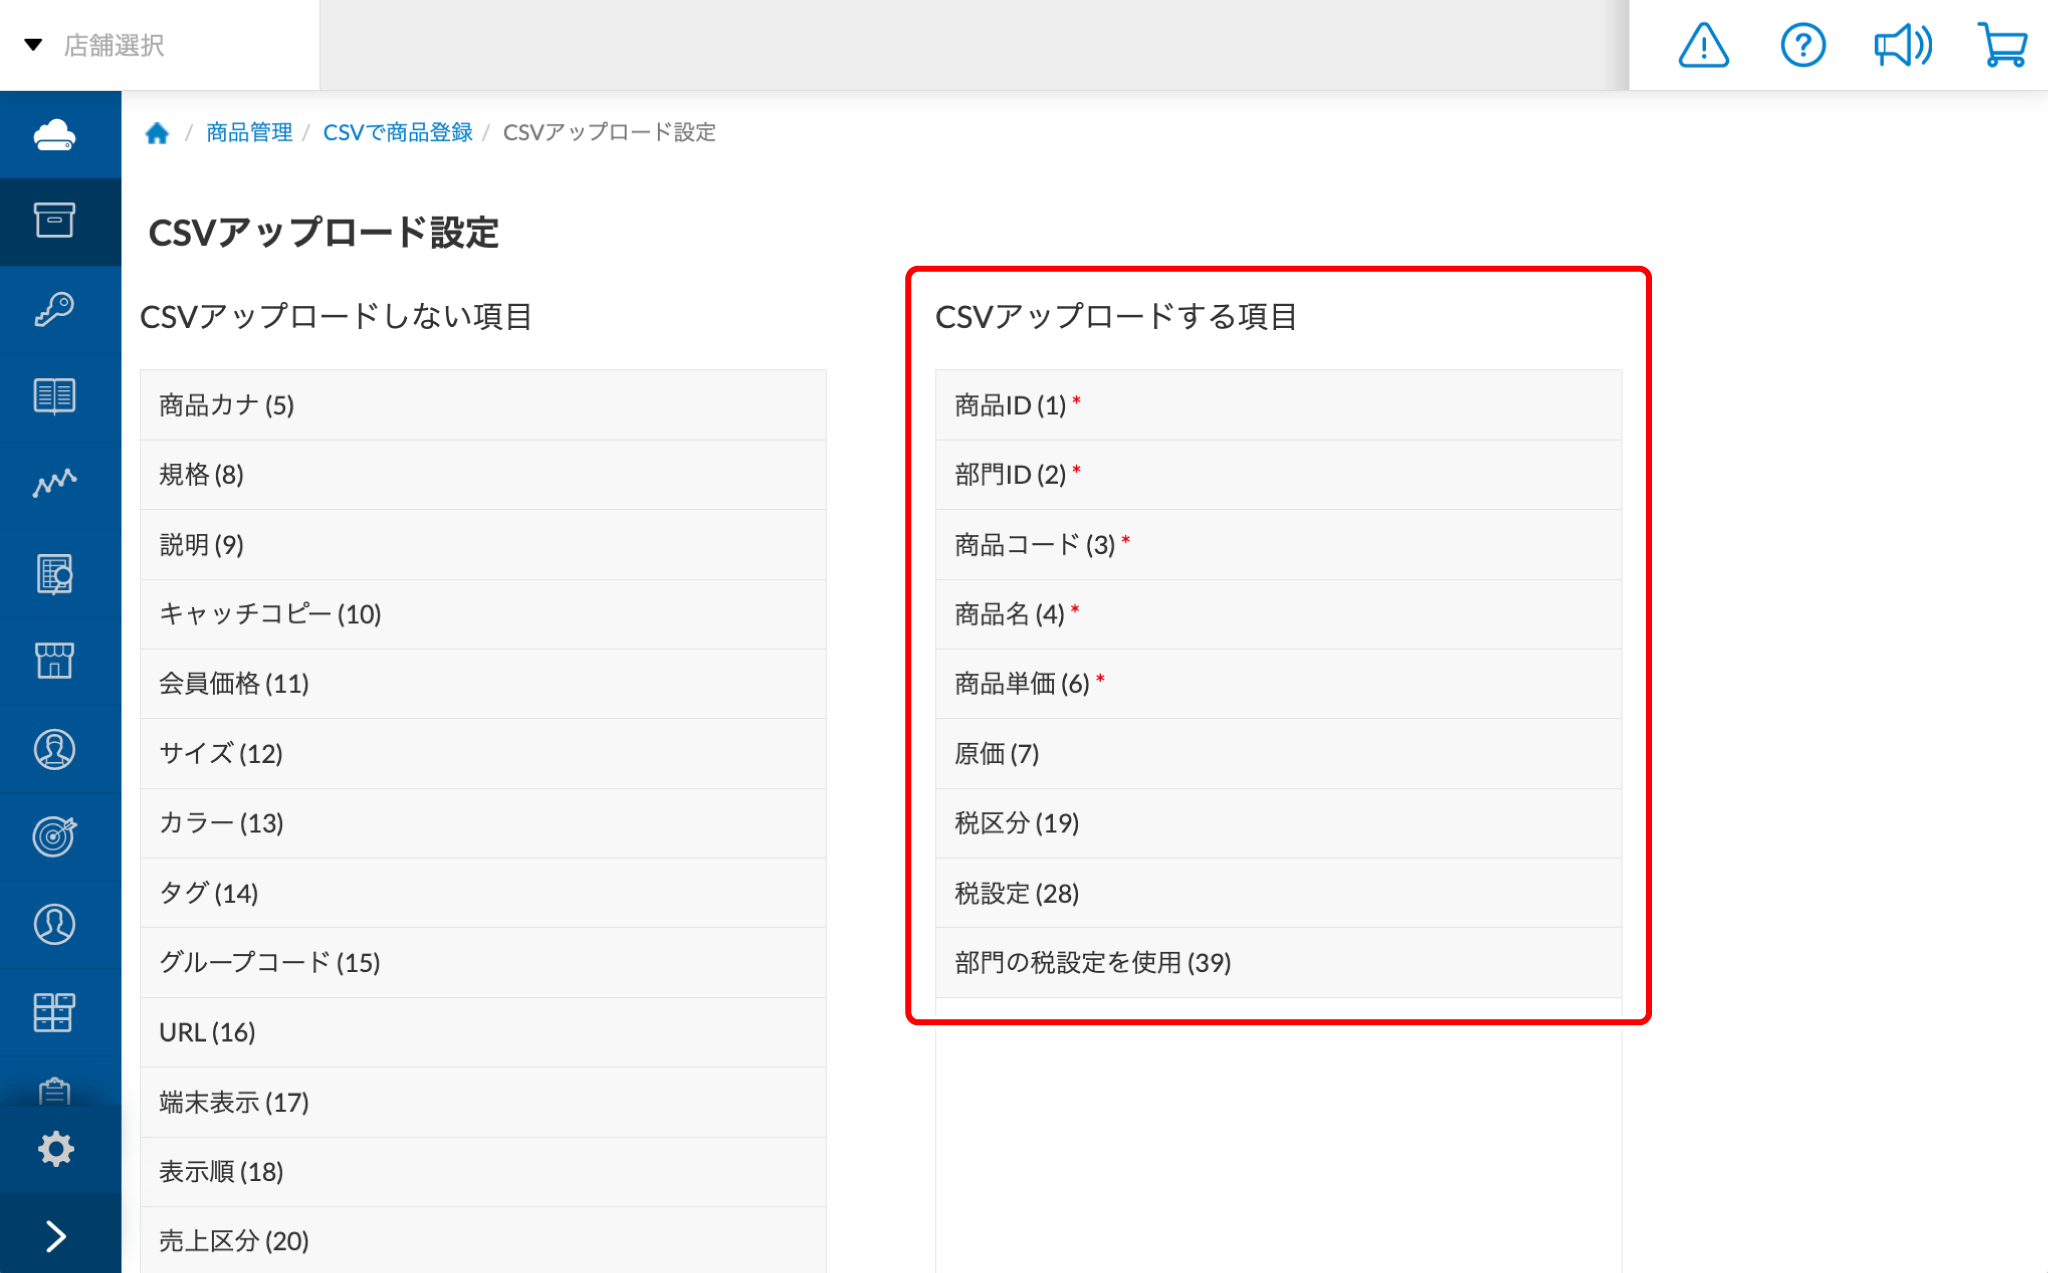Go to CSVで商品登録 breadcrumb link

point(397,132)
